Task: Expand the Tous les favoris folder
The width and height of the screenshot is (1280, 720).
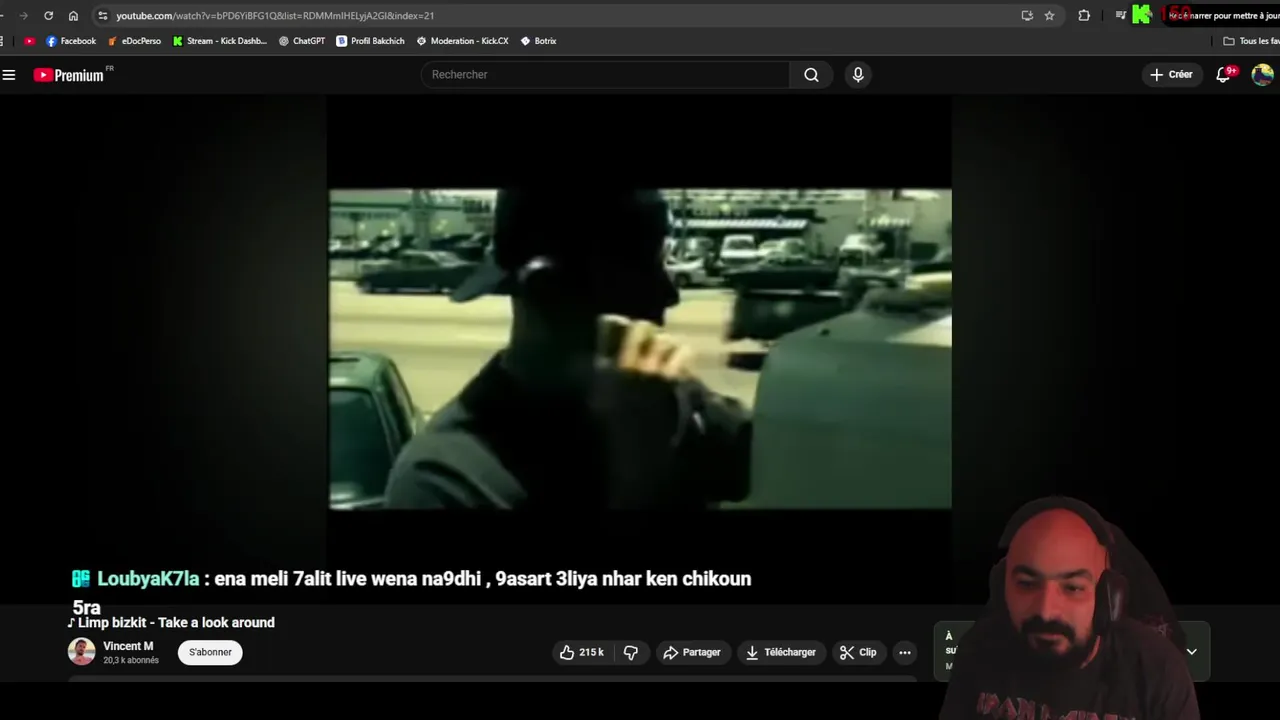Action: (1251, 41)
